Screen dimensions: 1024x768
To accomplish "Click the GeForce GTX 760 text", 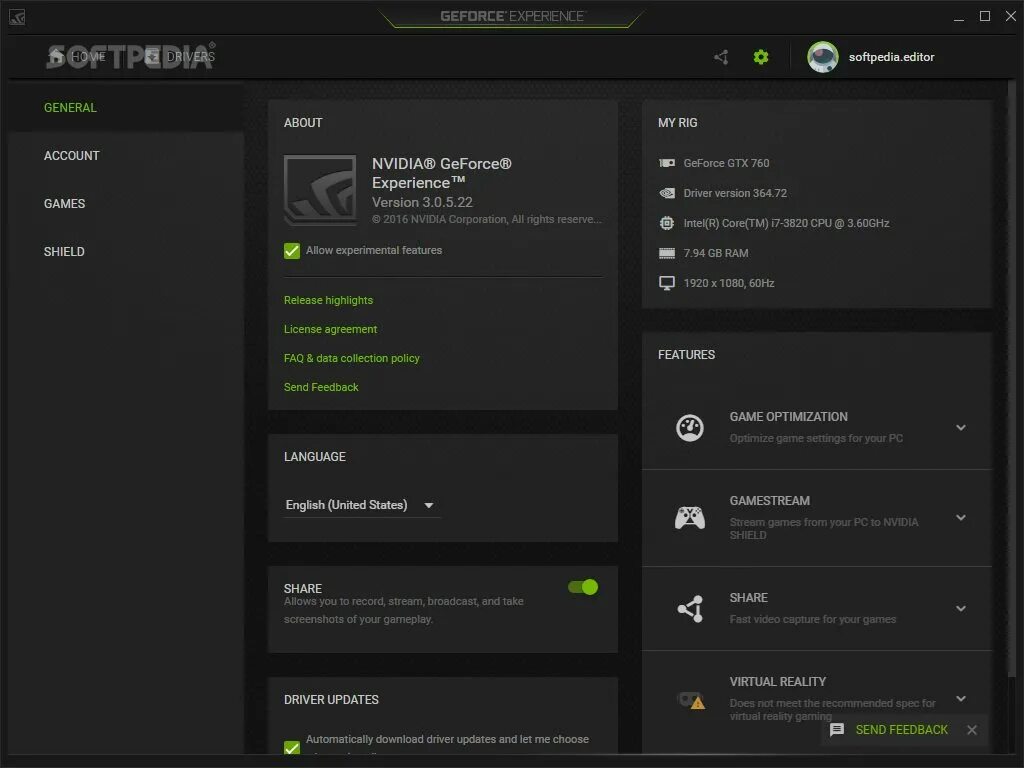I will [726, 163].
